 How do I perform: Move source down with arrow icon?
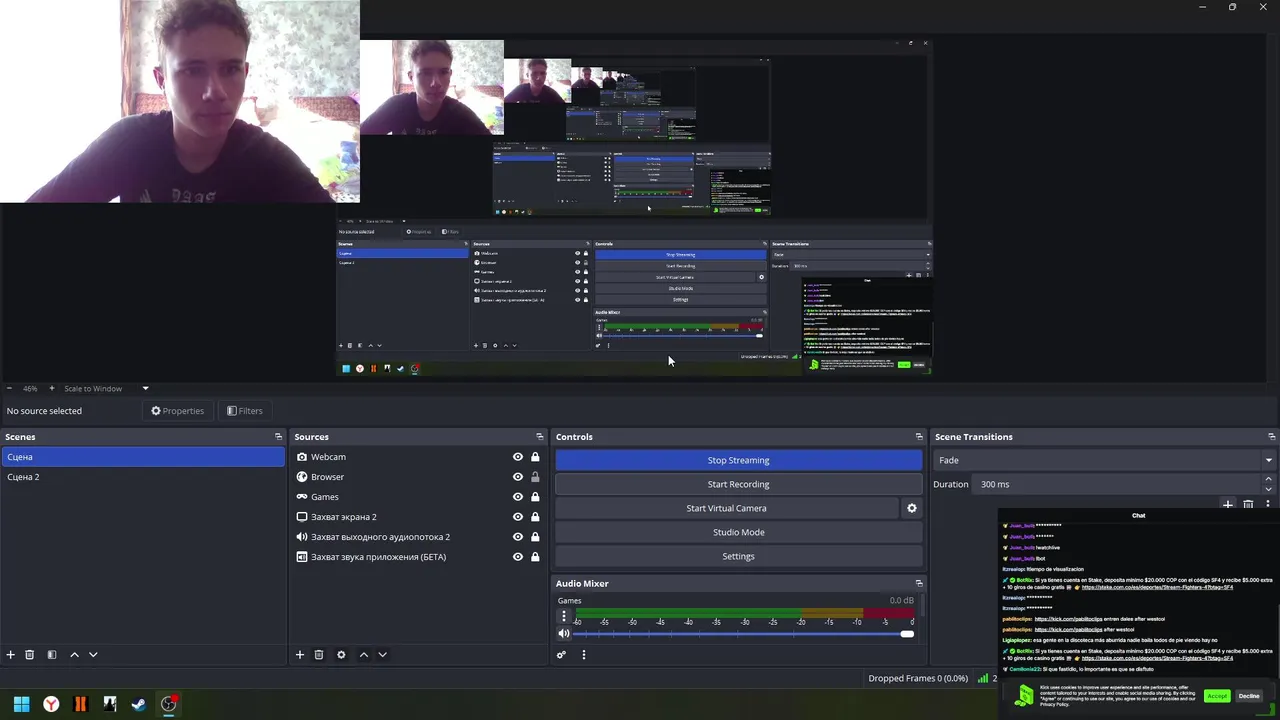(x=382, y=655)
